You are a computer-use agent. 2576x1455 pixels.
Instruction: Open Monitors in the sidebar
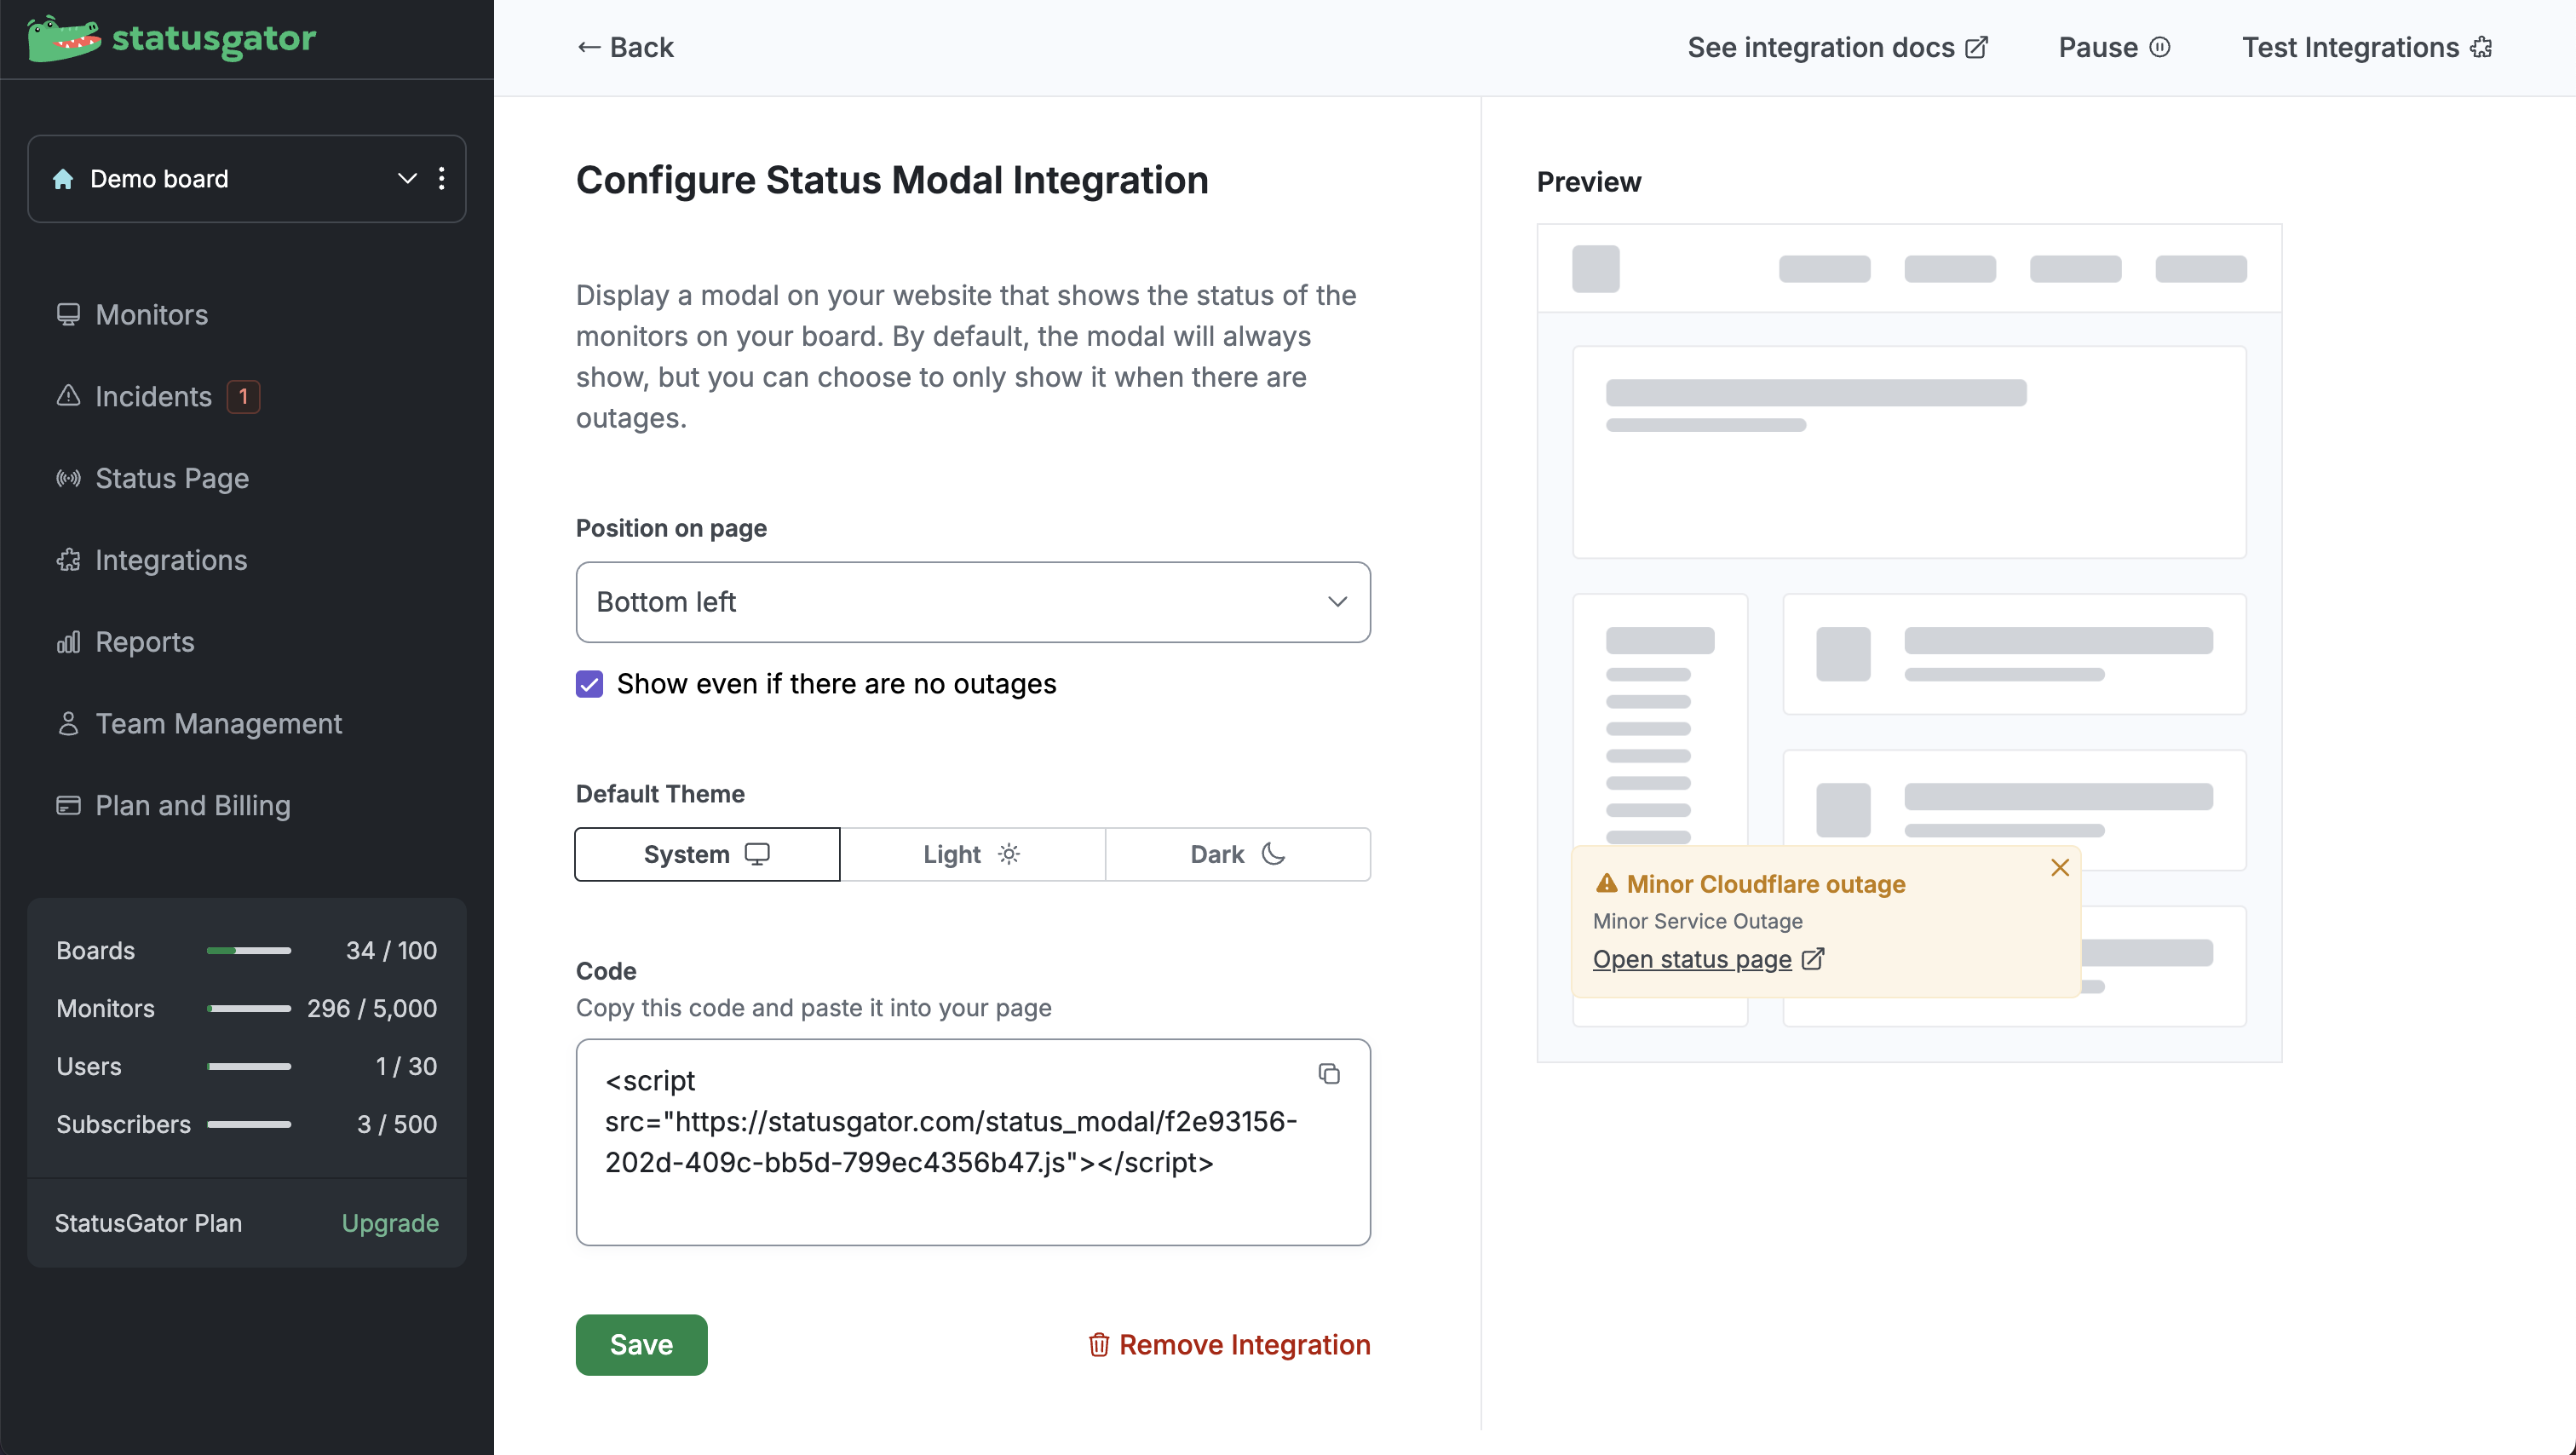click(151, 315)
